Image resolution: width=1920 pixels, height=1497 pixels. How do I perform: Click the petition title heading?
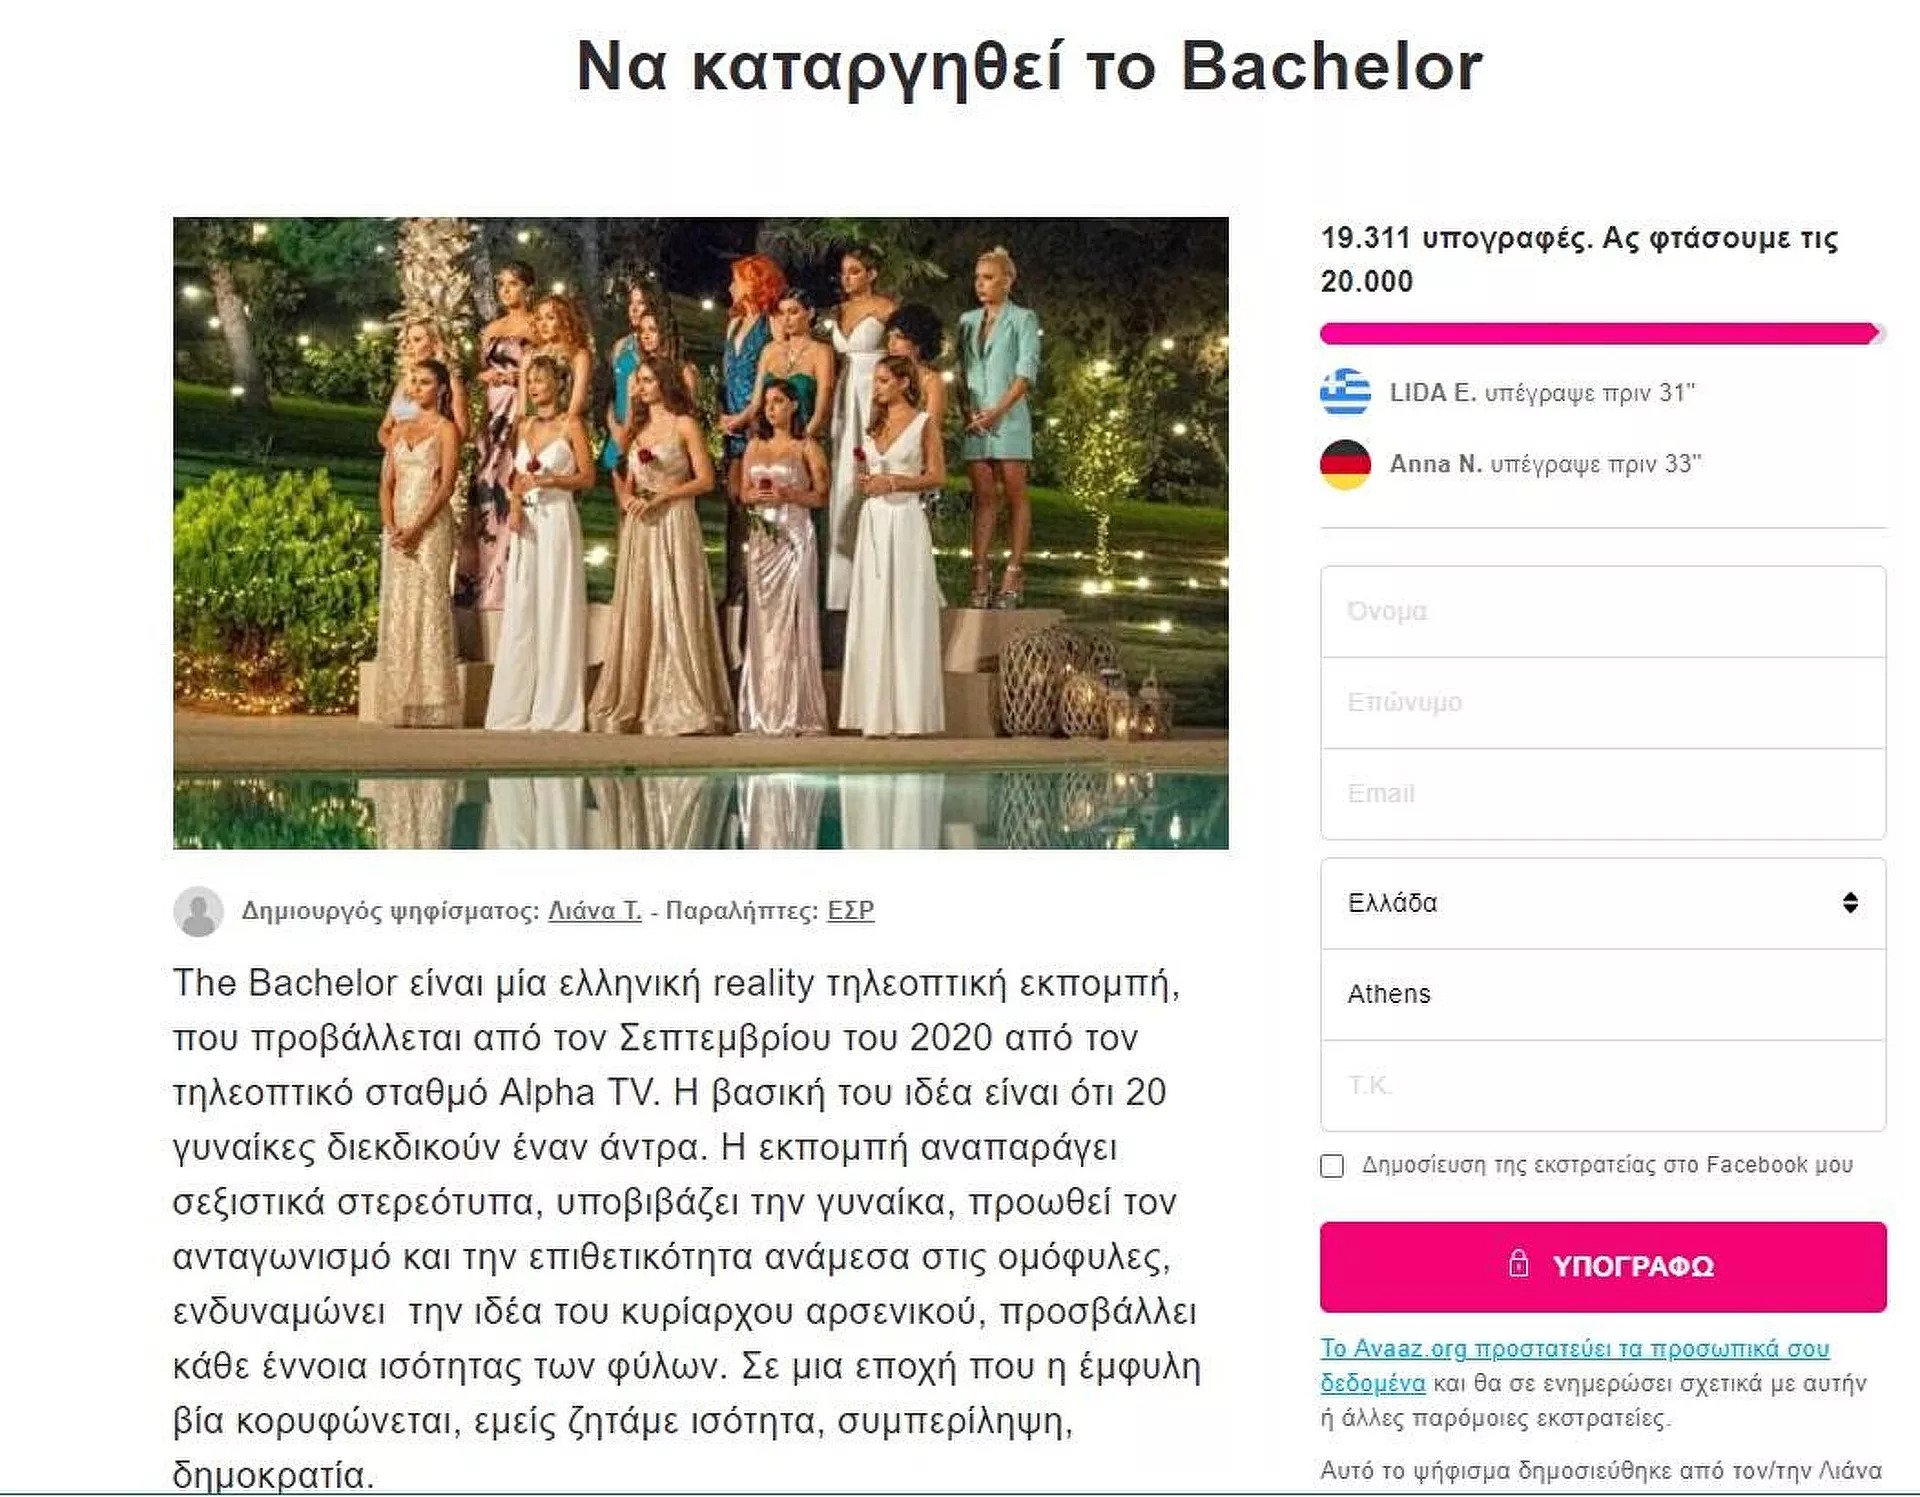1029,68
